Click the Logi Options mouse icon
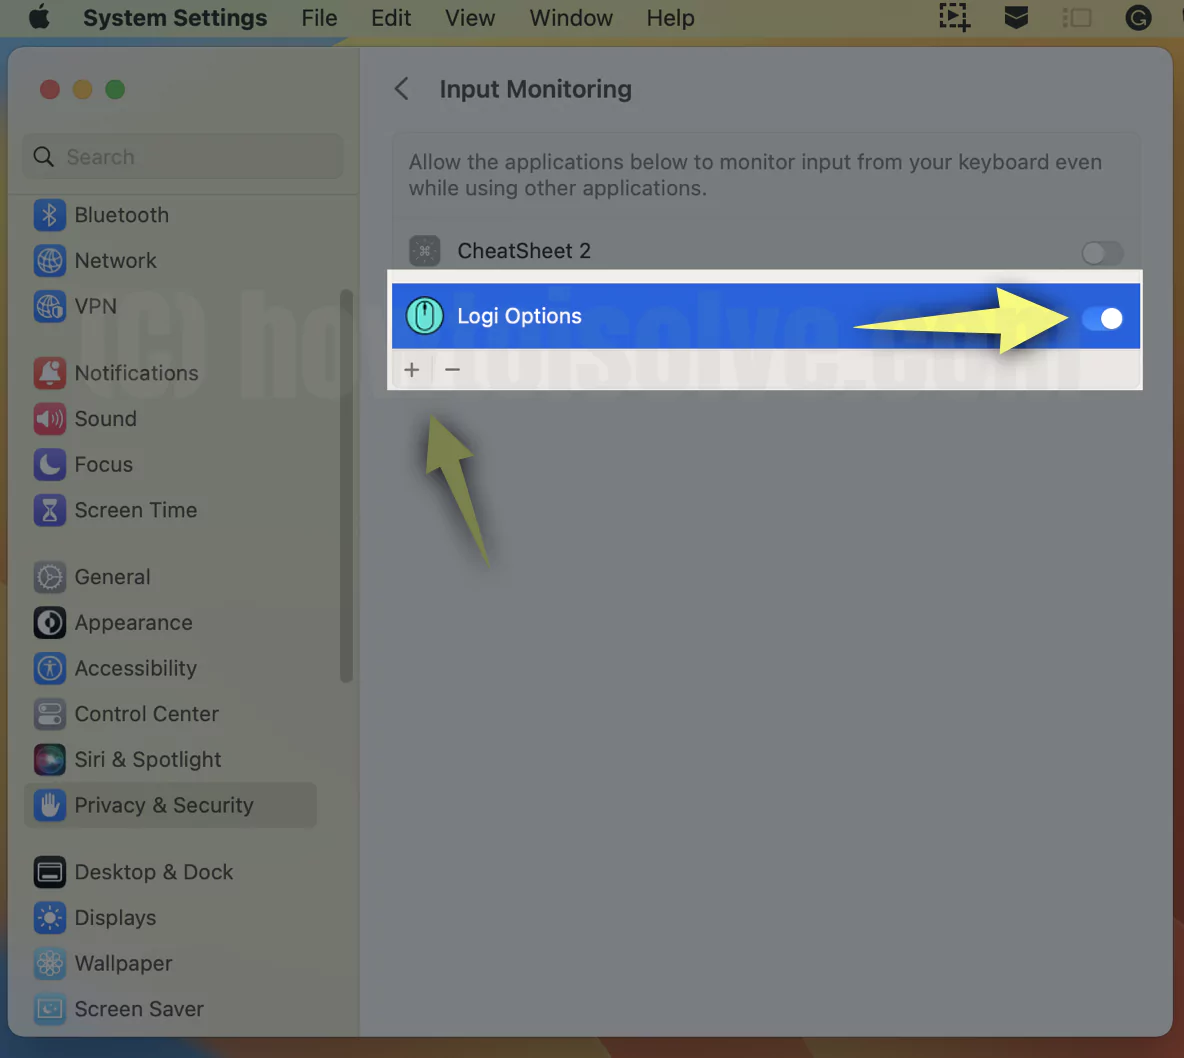1184x1058 pixels. (424, 316)
